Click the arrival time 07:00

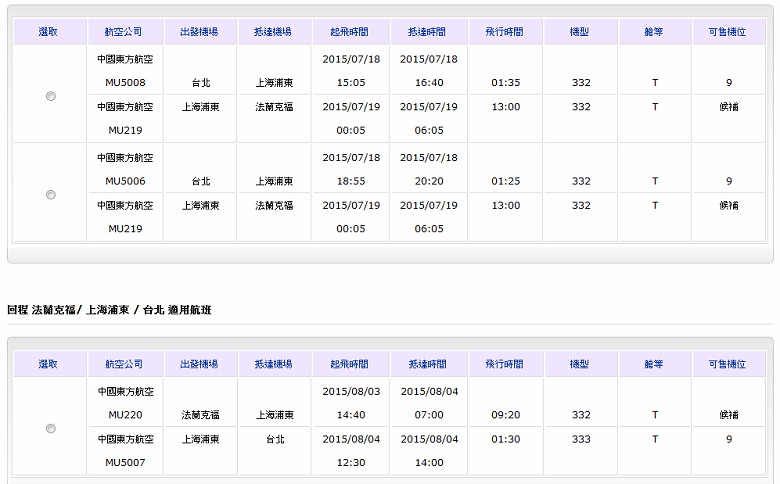[x=429, y=415]
